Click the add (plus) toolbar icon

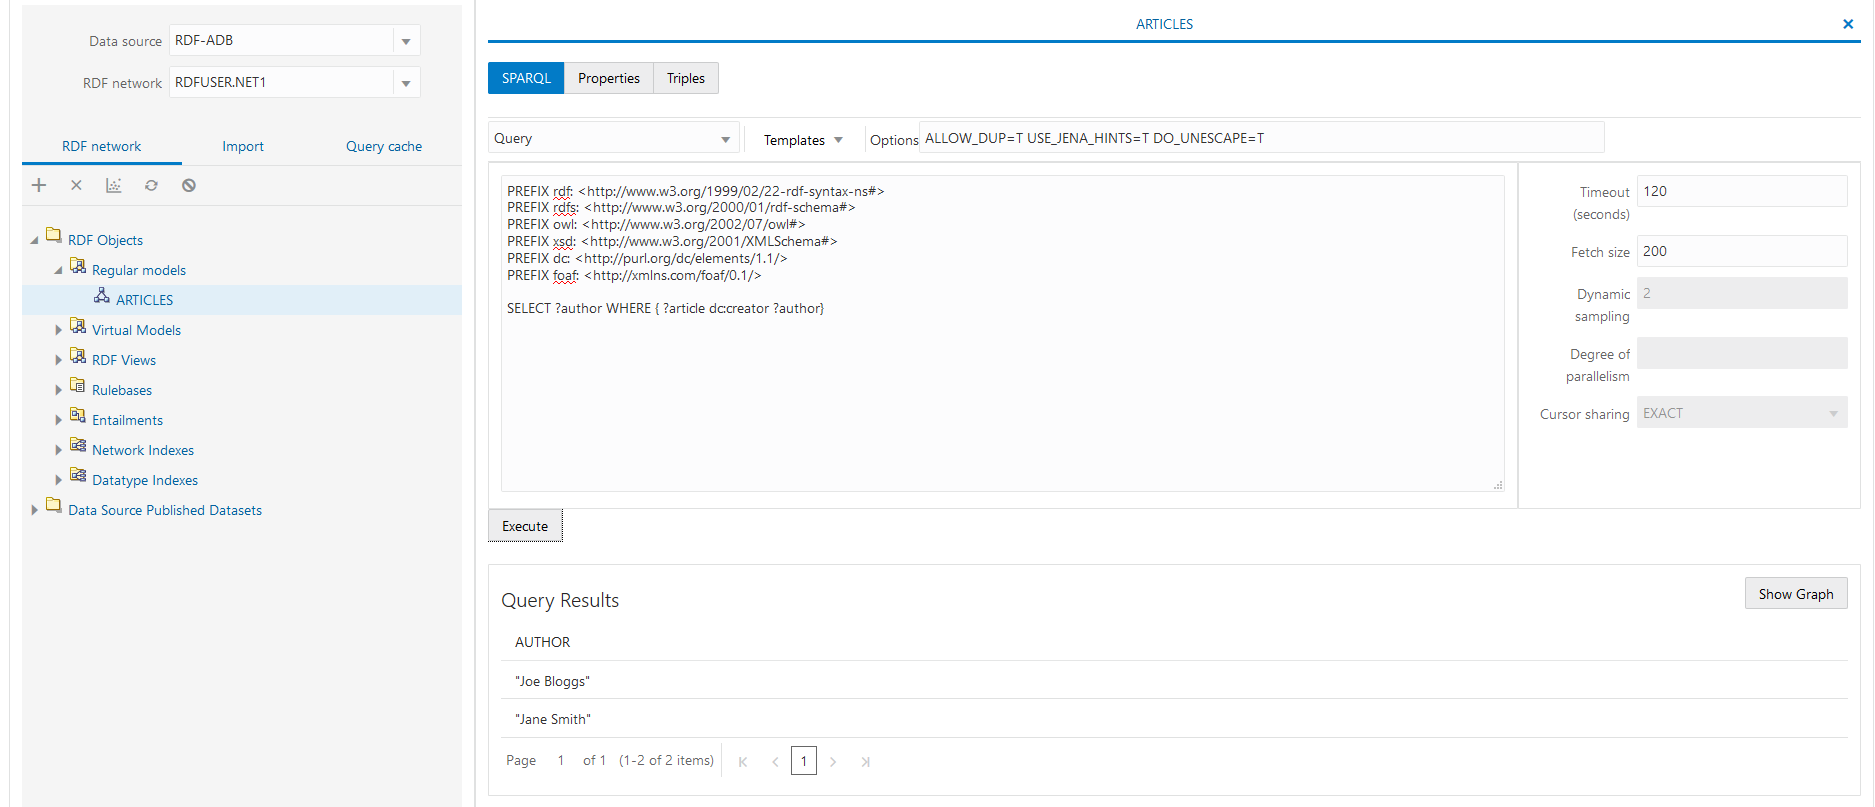point(39,185)
